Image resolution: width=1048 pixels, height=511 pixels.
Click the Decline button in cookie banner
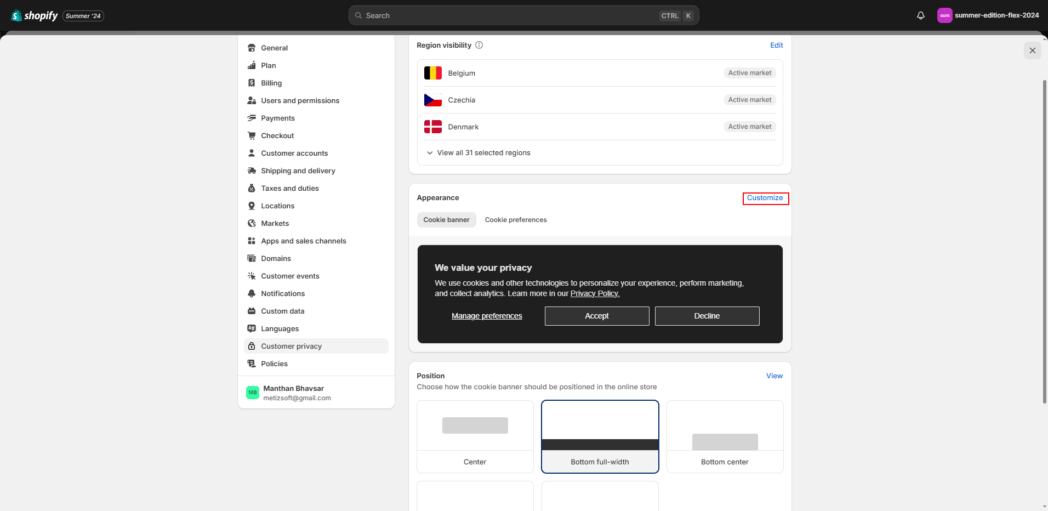[x=707, y=316]
